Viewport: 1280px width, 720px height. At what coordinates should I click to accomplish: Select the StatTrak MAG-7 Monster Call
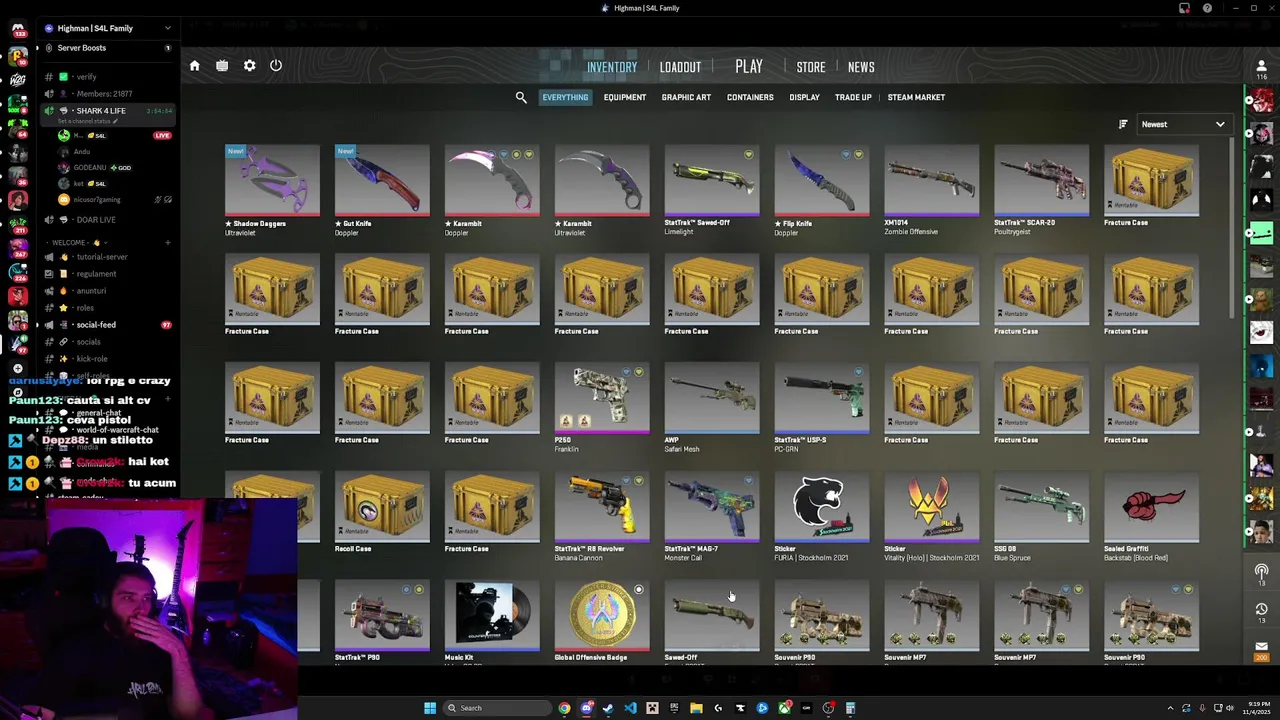[712, 517]
